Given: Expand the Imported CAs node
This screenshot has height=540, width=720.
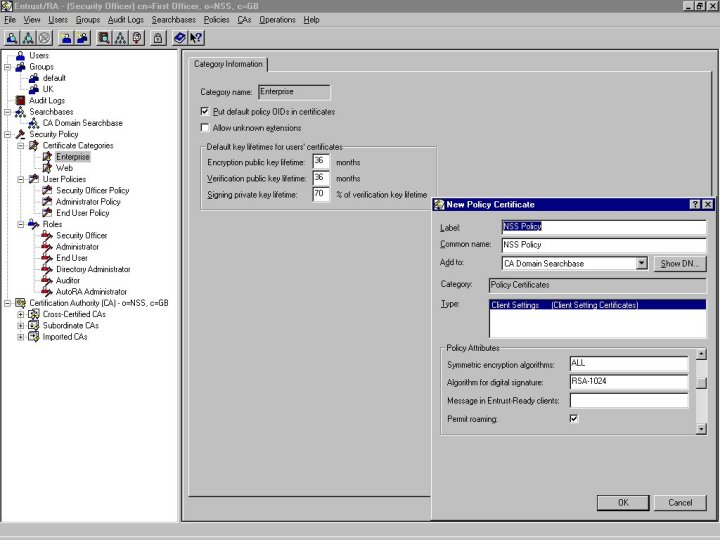Looking at the screenshot, I should (21, 337).
